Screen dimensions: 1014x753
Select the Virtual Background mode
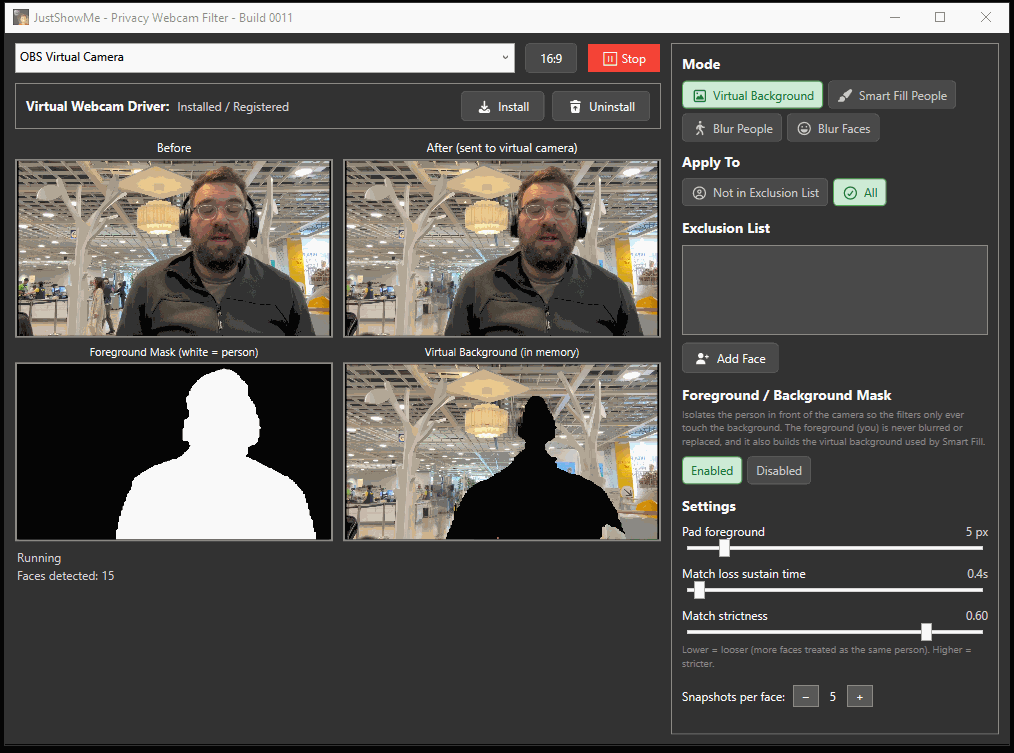pyautogui.click(x=752, y=95)
